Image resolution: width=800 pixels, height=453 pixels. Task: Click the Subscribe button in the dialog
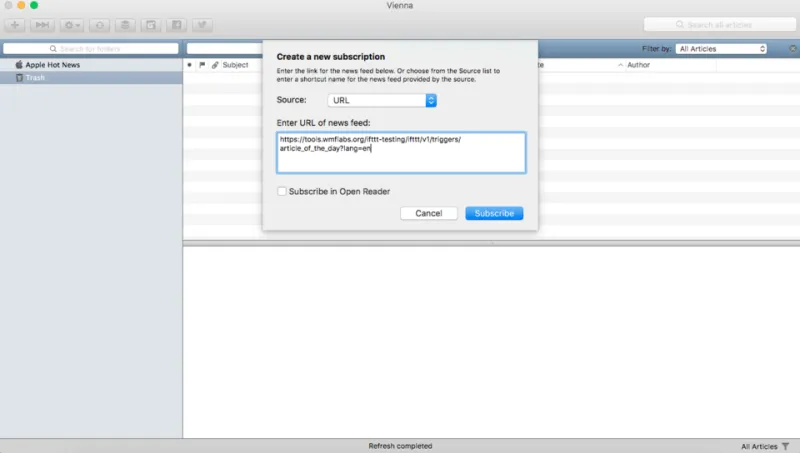click(494, 213)
